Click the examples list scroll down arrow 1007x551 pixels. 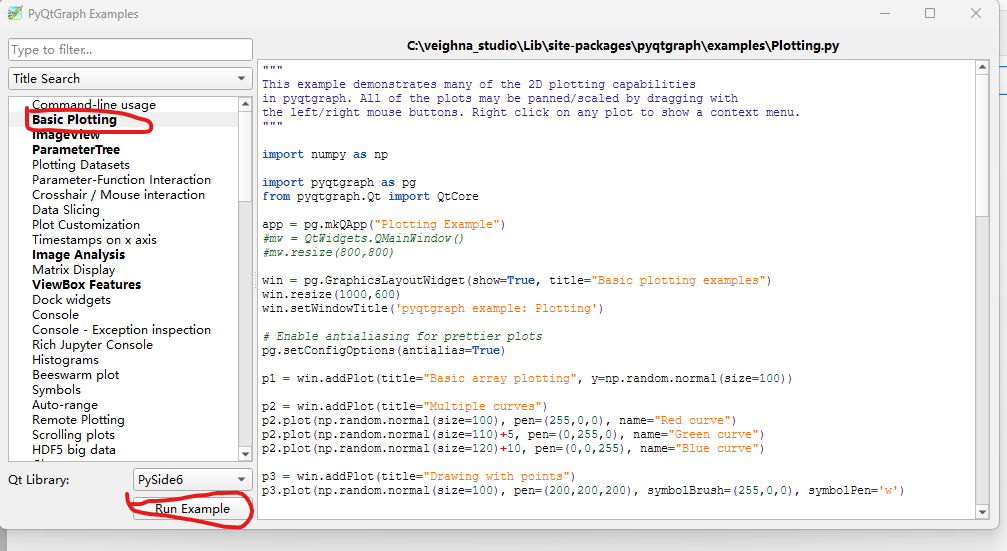click(245, 454)
